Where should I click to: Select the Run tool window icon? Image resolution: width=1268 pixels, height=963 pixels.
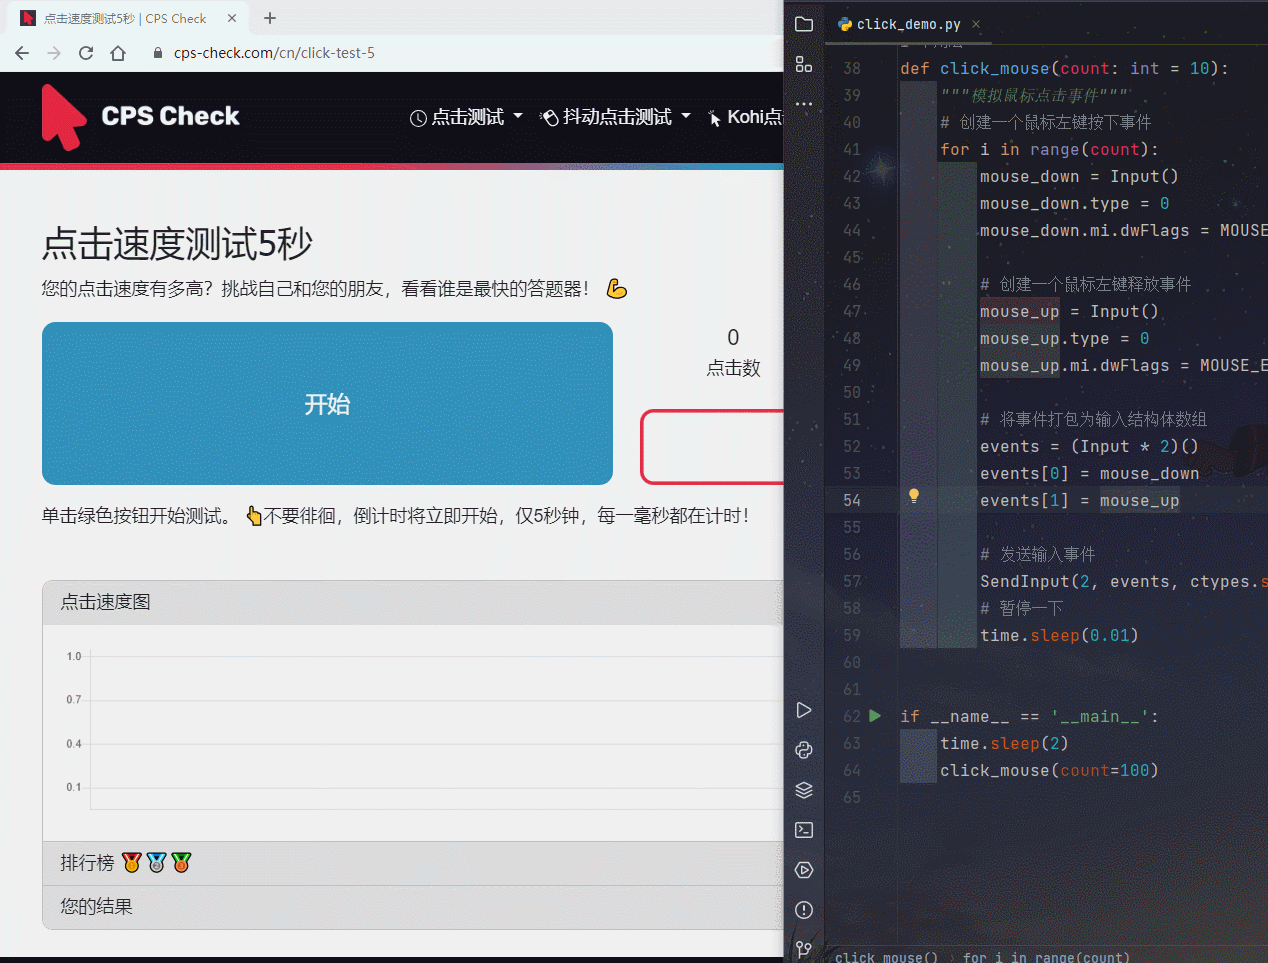click(804, 710)
